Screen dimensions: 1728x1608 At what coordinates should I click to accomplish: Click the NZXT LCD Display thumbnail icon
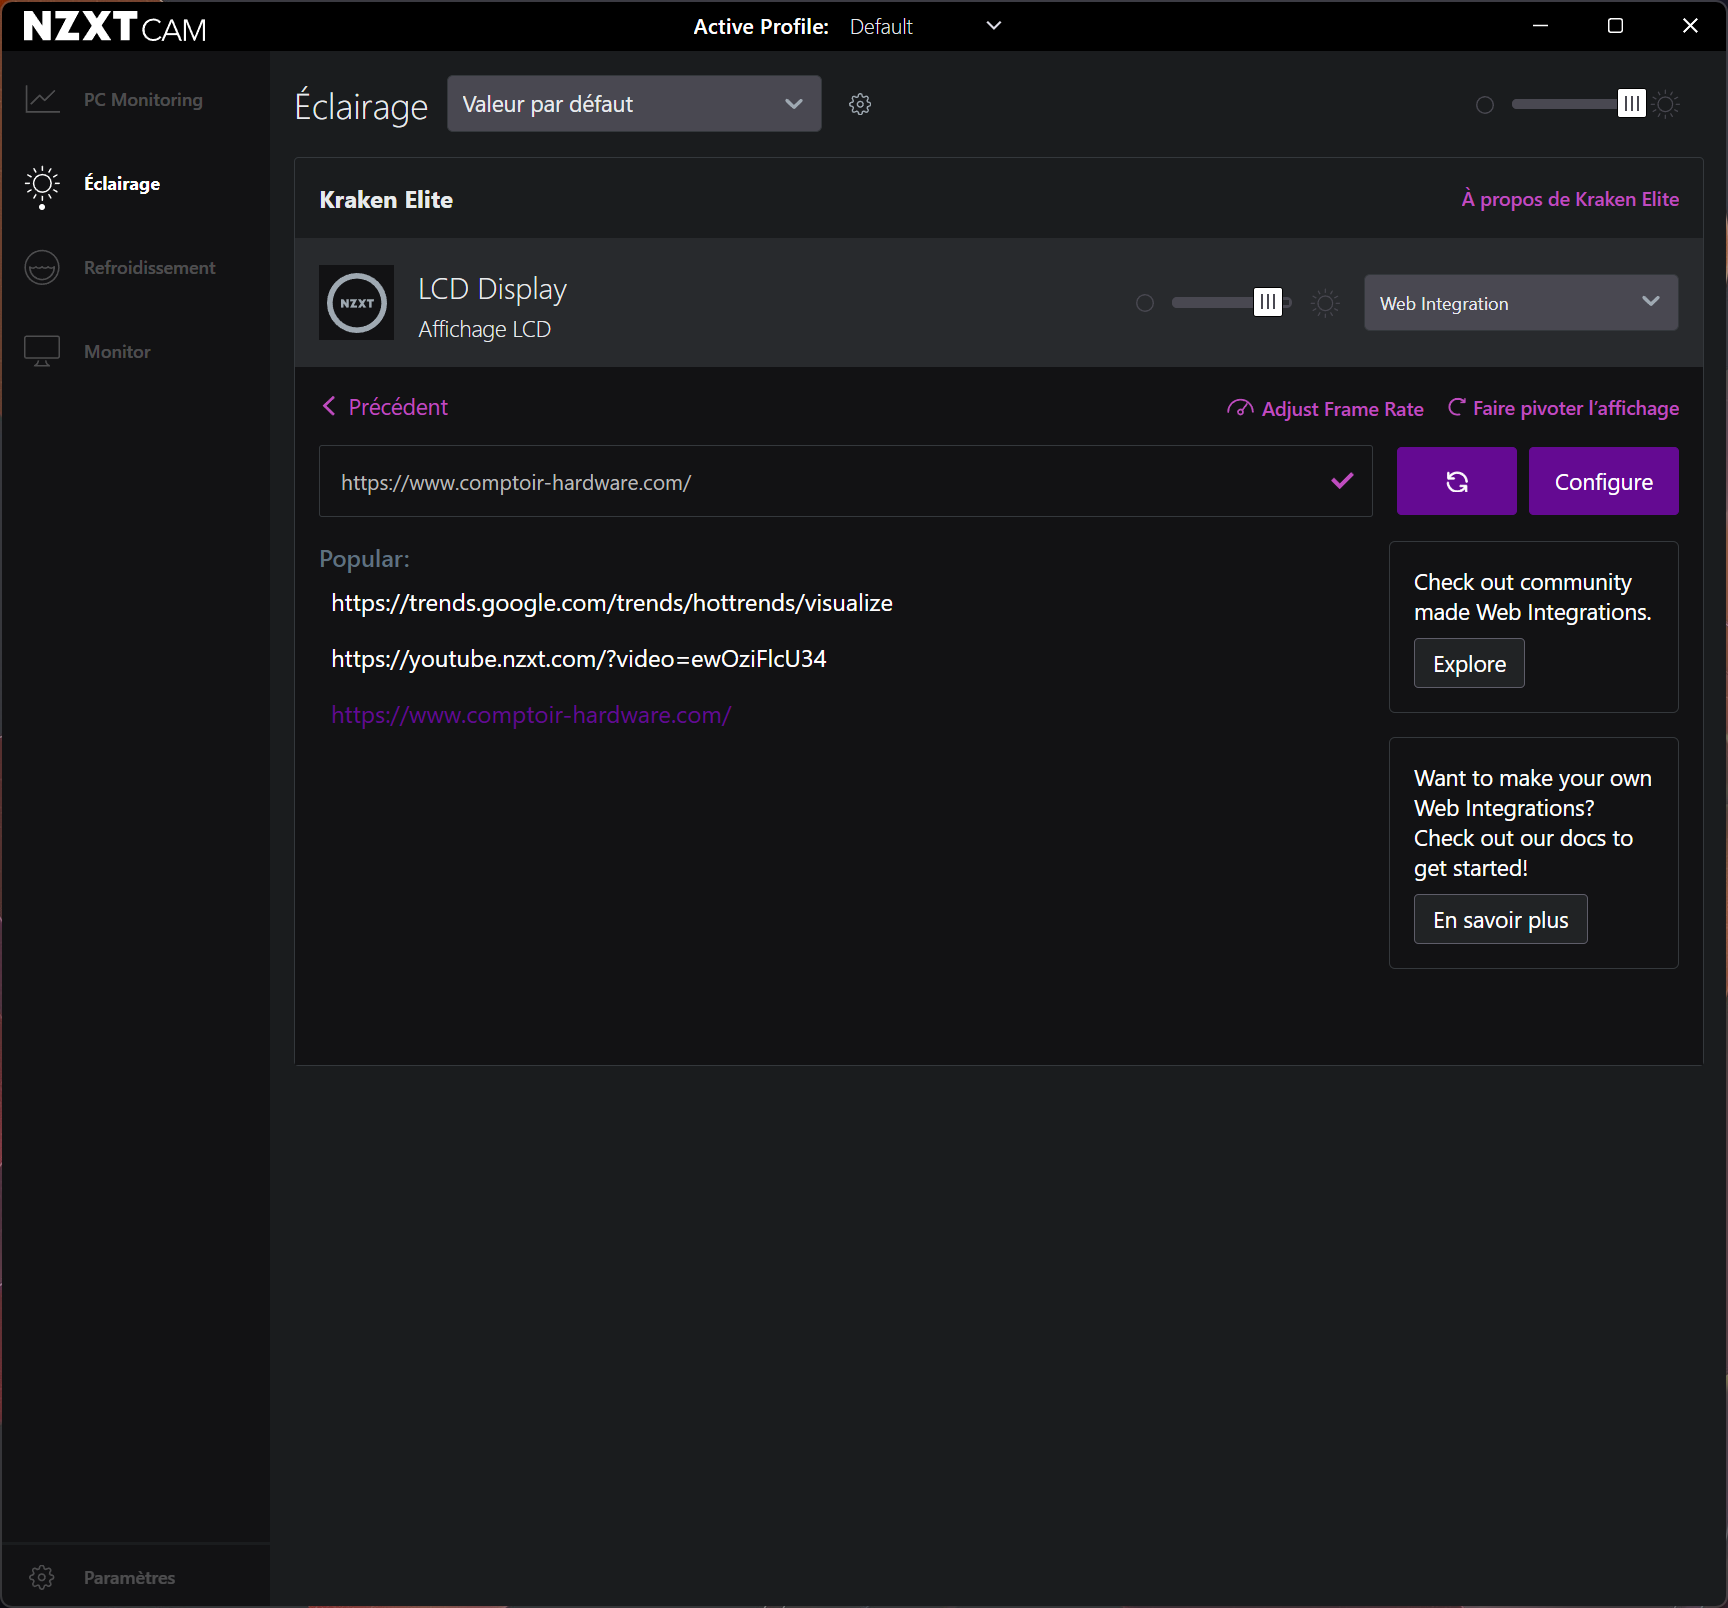(356, 303)
